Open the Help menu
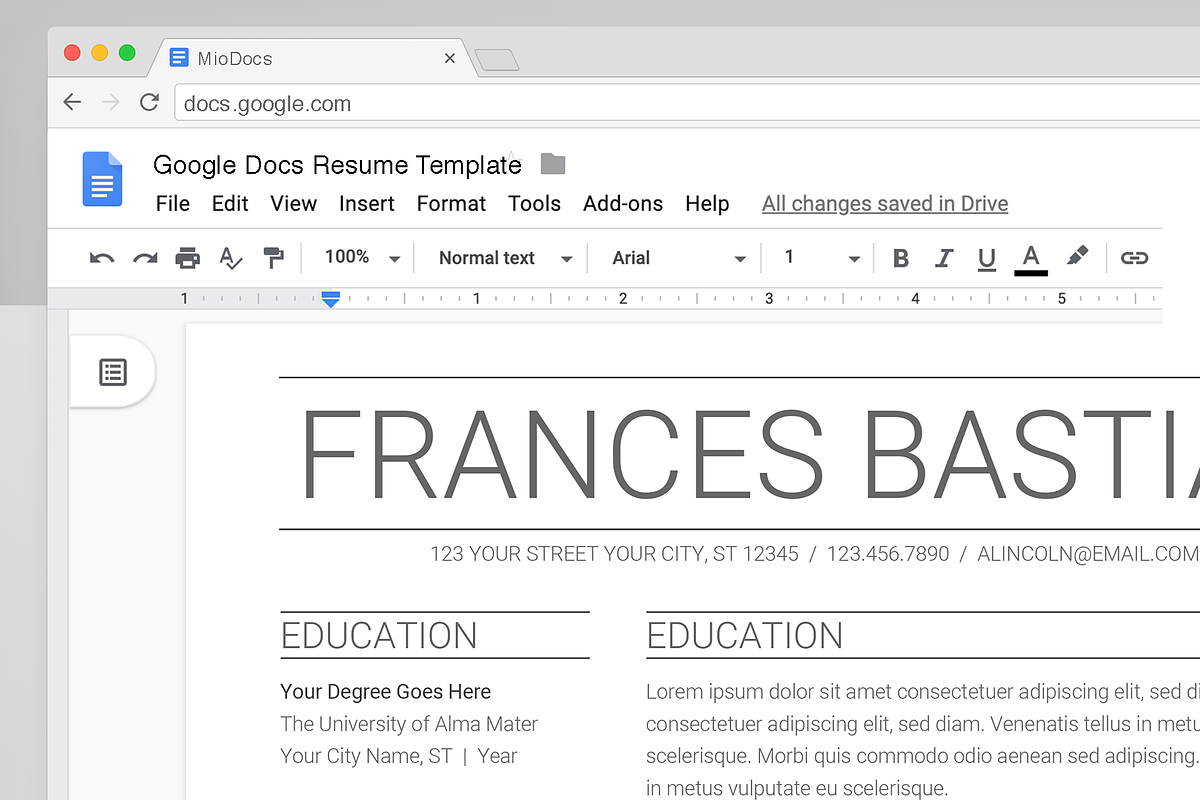This screenshot has width=1200, height=800. coord(707,204)
